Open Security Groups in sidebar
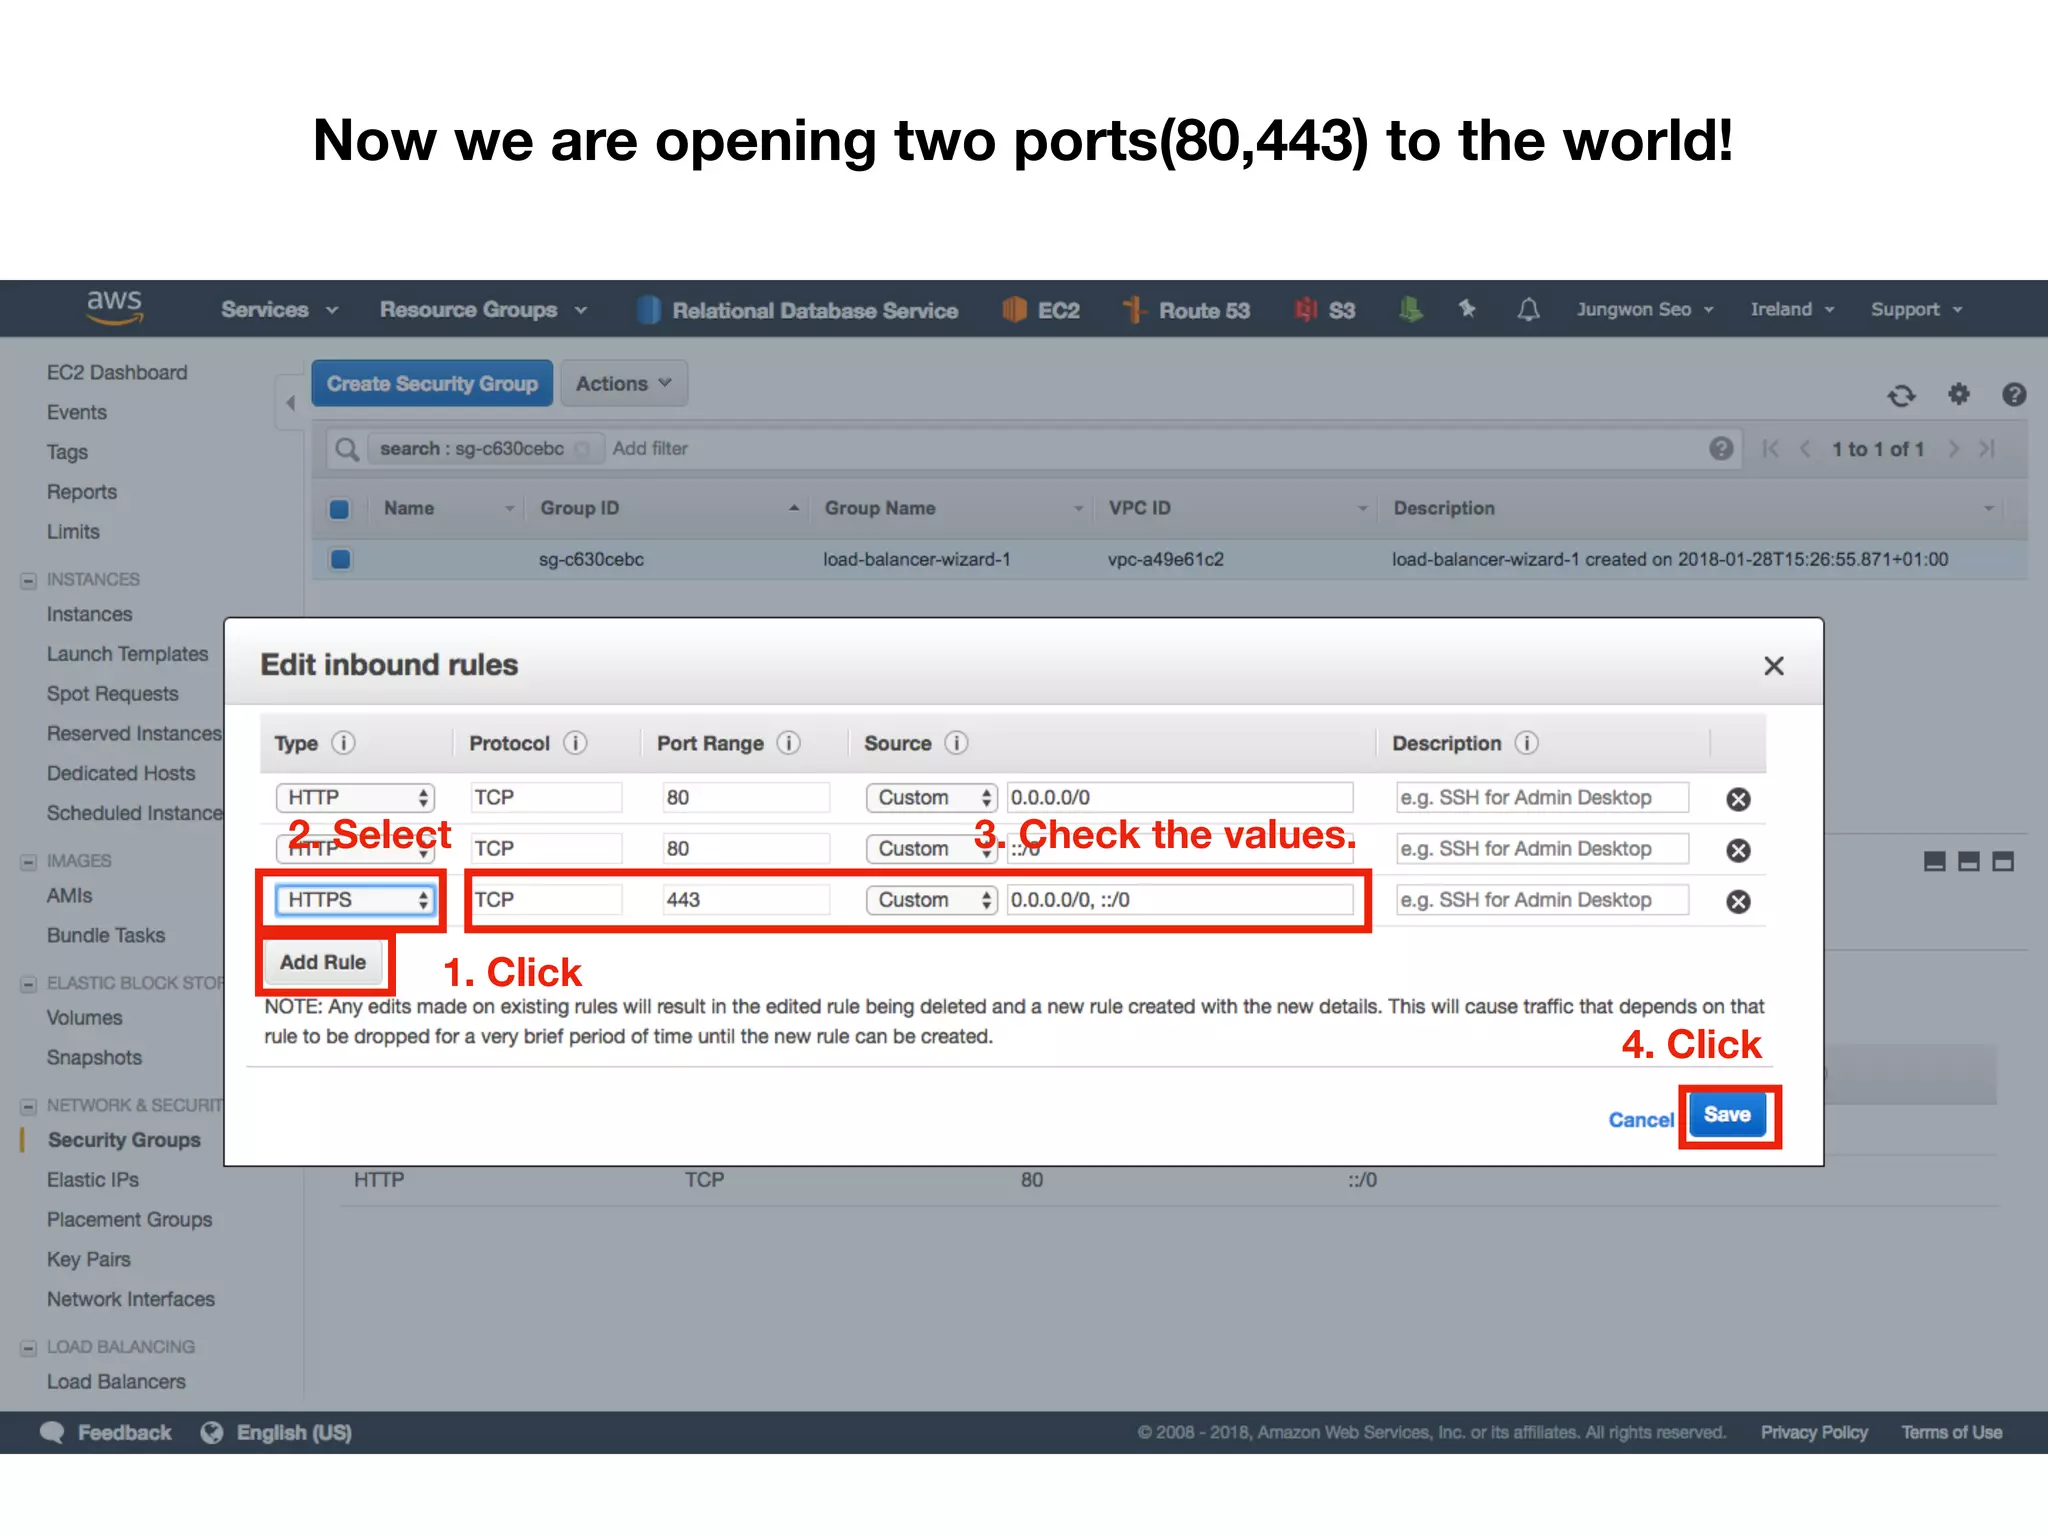Image resolution: width=2048 pixels, height=1536 pixels. click(124, 1141)
